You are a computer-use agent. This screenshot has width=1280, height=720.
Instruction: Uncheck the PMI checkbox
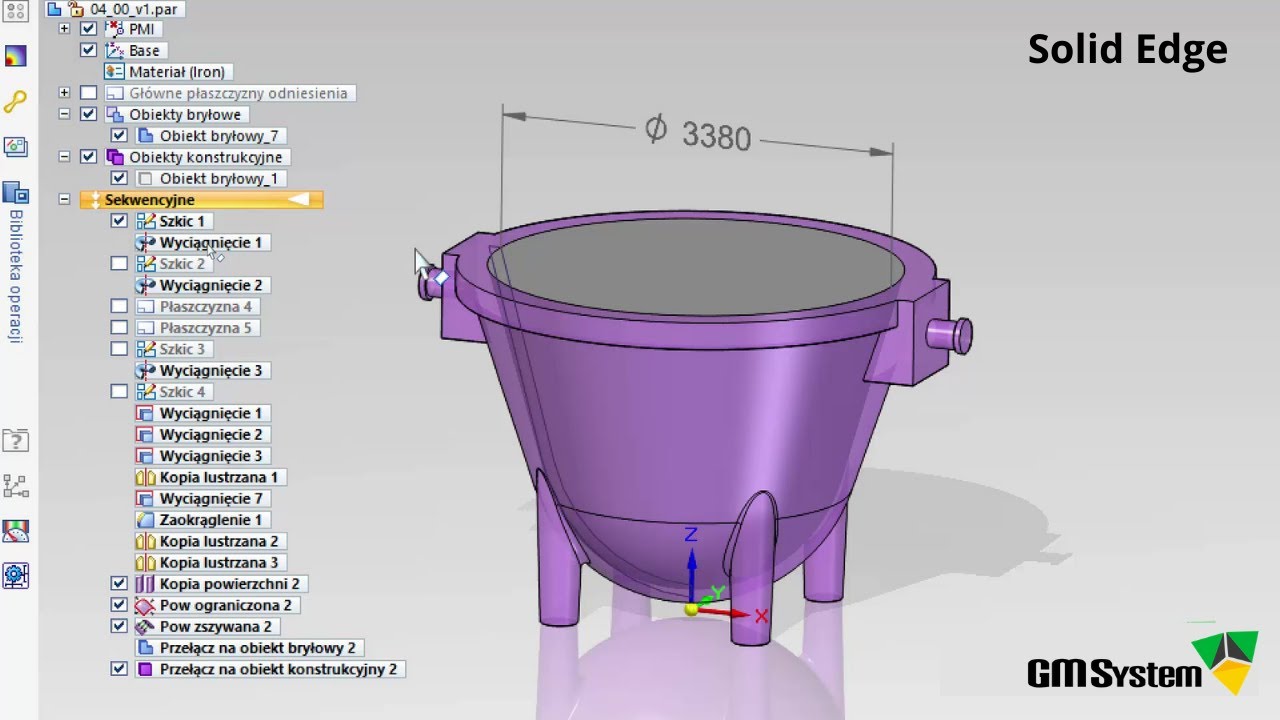tap(88, 29)
